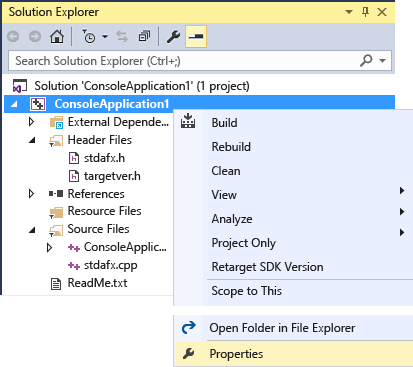Viewport: 413px width, 367px height.
Task: Select the Resource Files label
Action: [104, 211]
